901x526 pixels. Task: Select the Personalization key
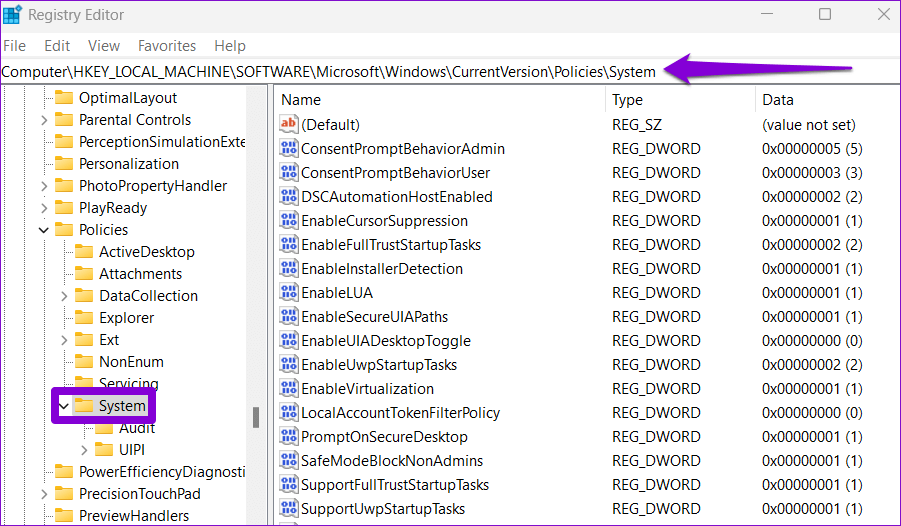tap(129, 164)
